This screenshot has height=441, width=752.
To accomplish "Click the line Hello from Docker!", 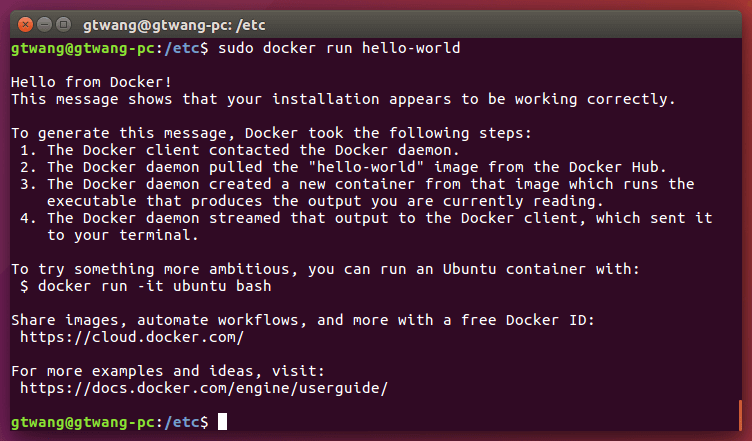I will click(x=91, y=82).
